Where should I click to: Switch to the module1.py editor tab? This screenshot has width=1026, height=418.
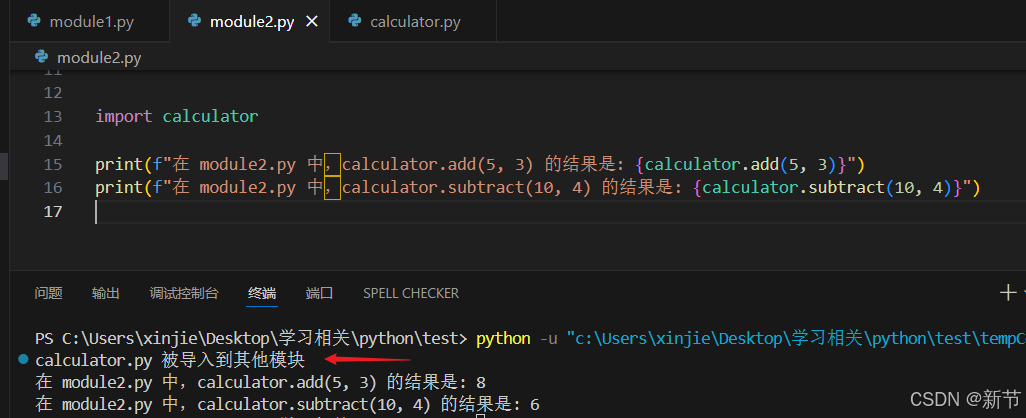pos(89,22)
